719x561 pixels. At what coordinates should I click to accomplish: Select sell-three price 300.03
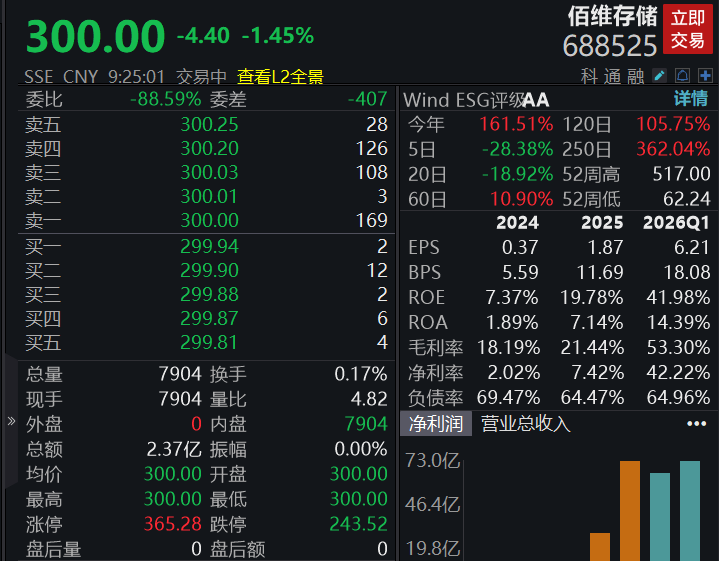point(210,172)
